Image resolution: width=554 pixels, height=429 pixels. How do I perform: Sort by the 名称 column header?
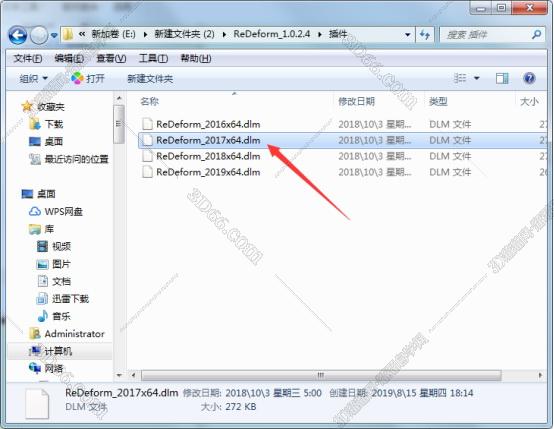(149, 102)
